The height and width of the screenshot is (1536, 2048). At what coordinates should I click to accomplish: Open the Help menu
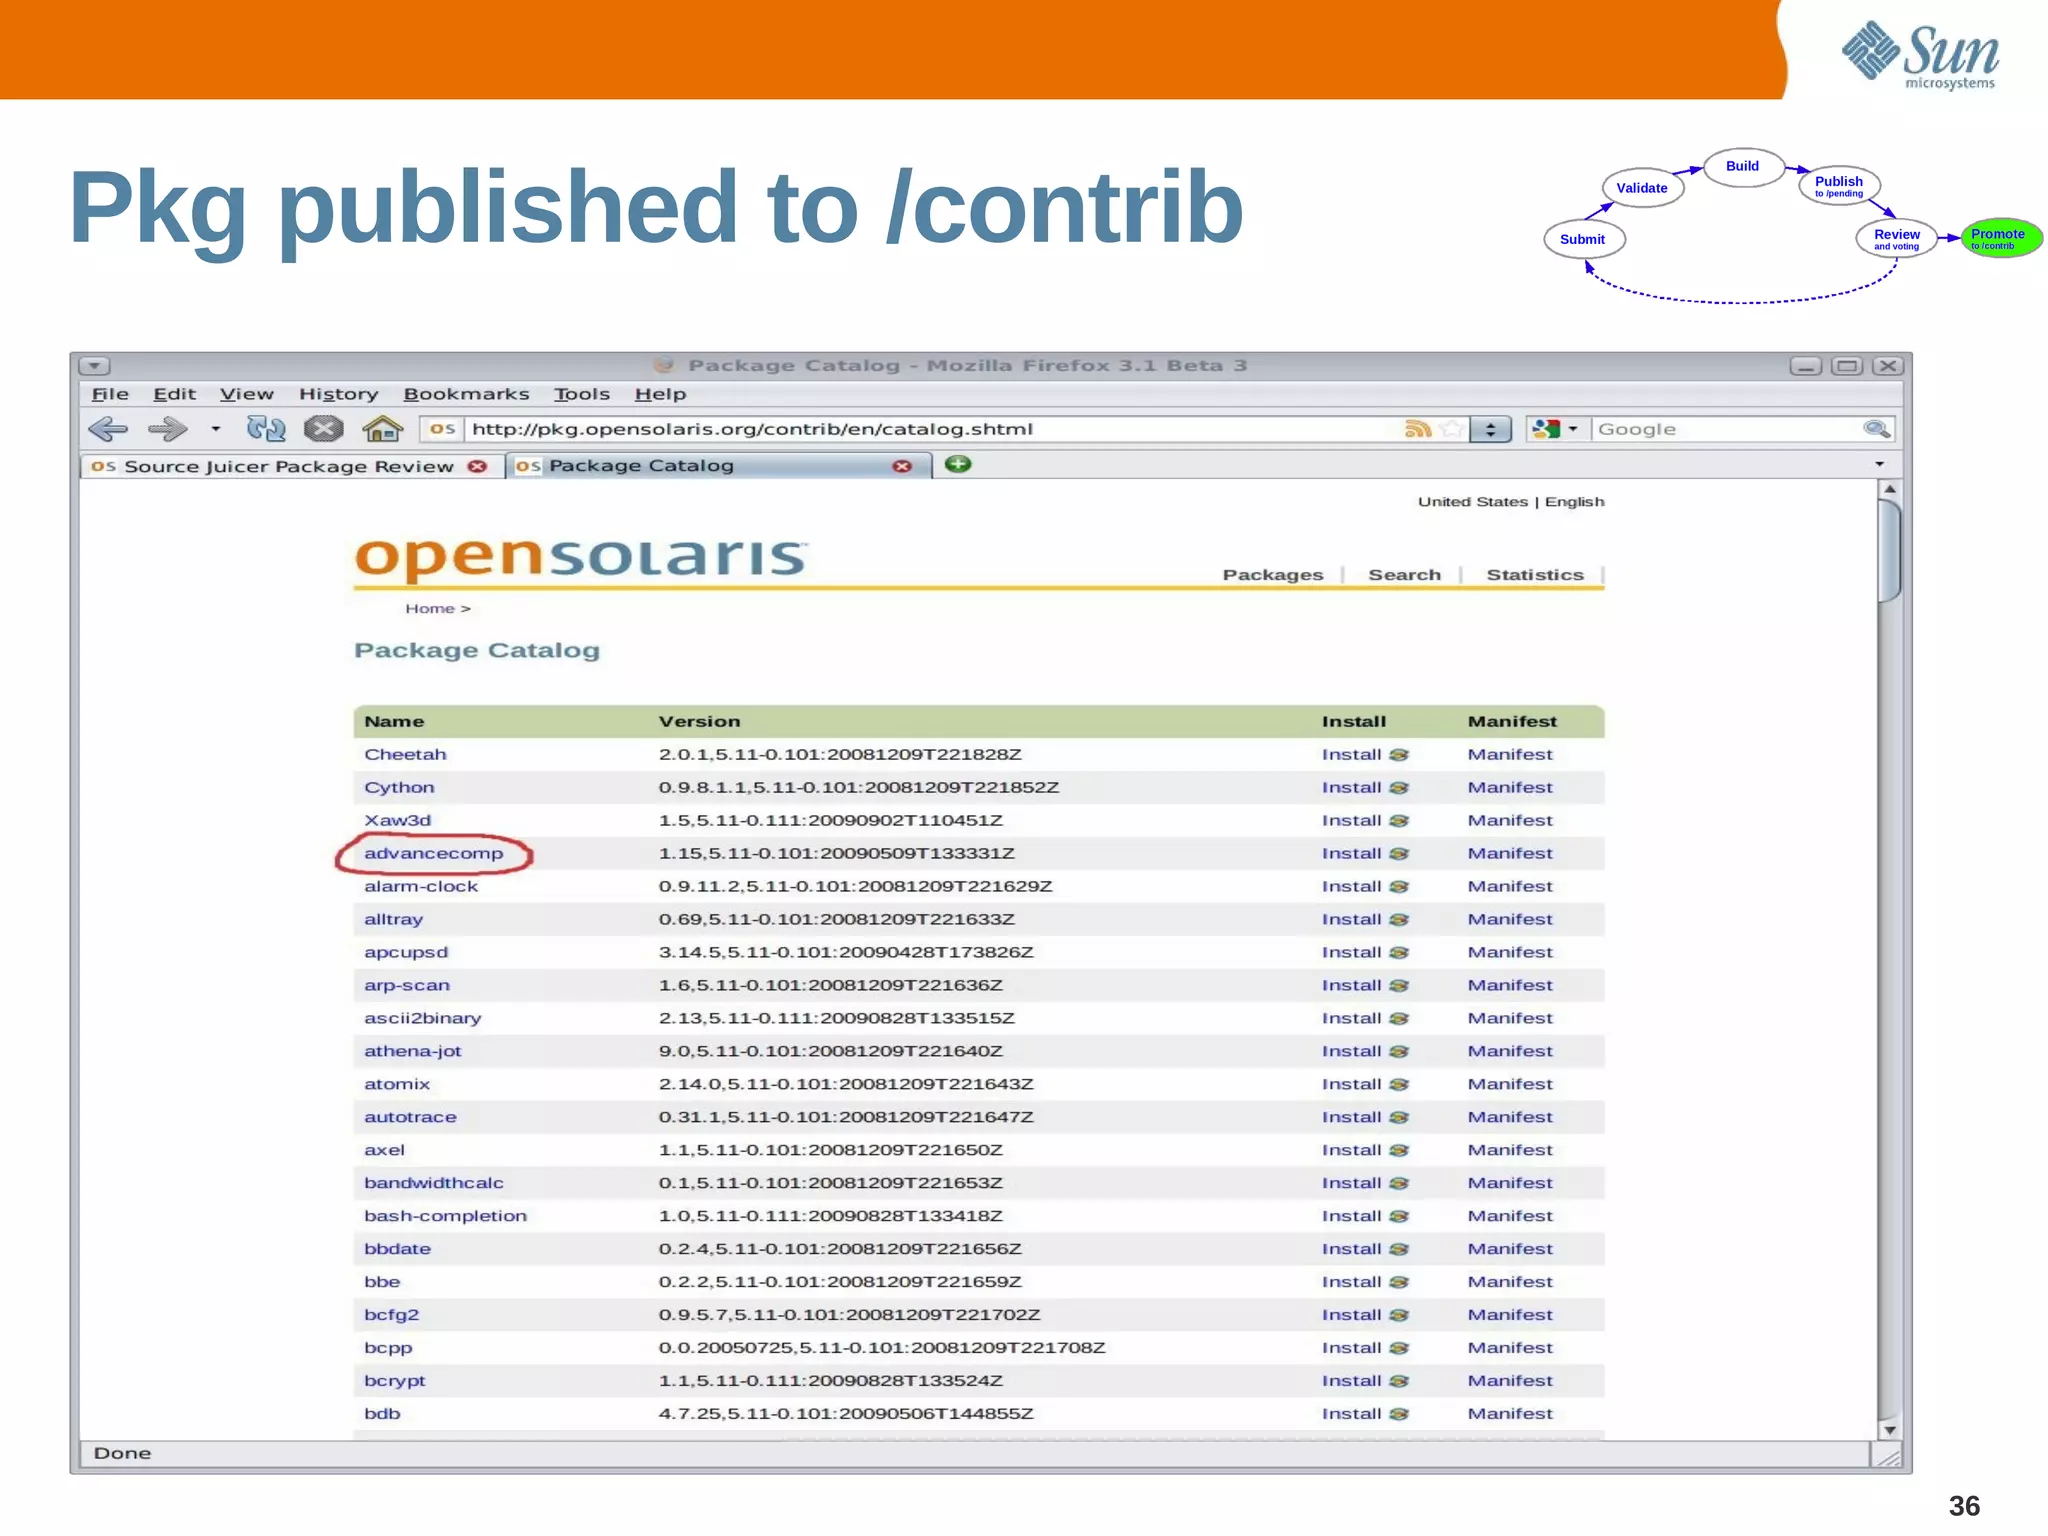coord(660,394)
